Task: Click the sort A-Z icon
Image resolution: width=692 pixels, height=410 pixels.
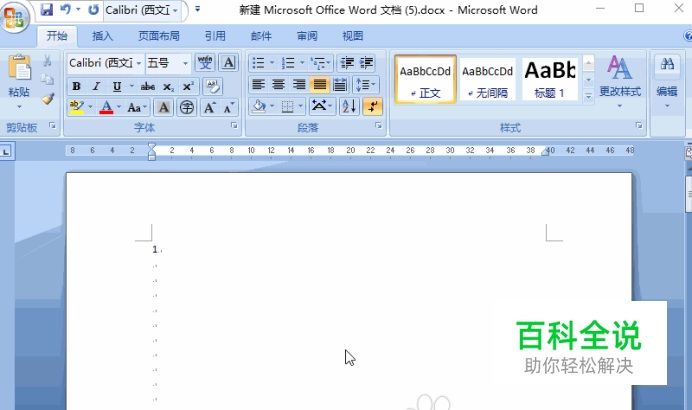Action: (x=349, y=106)
